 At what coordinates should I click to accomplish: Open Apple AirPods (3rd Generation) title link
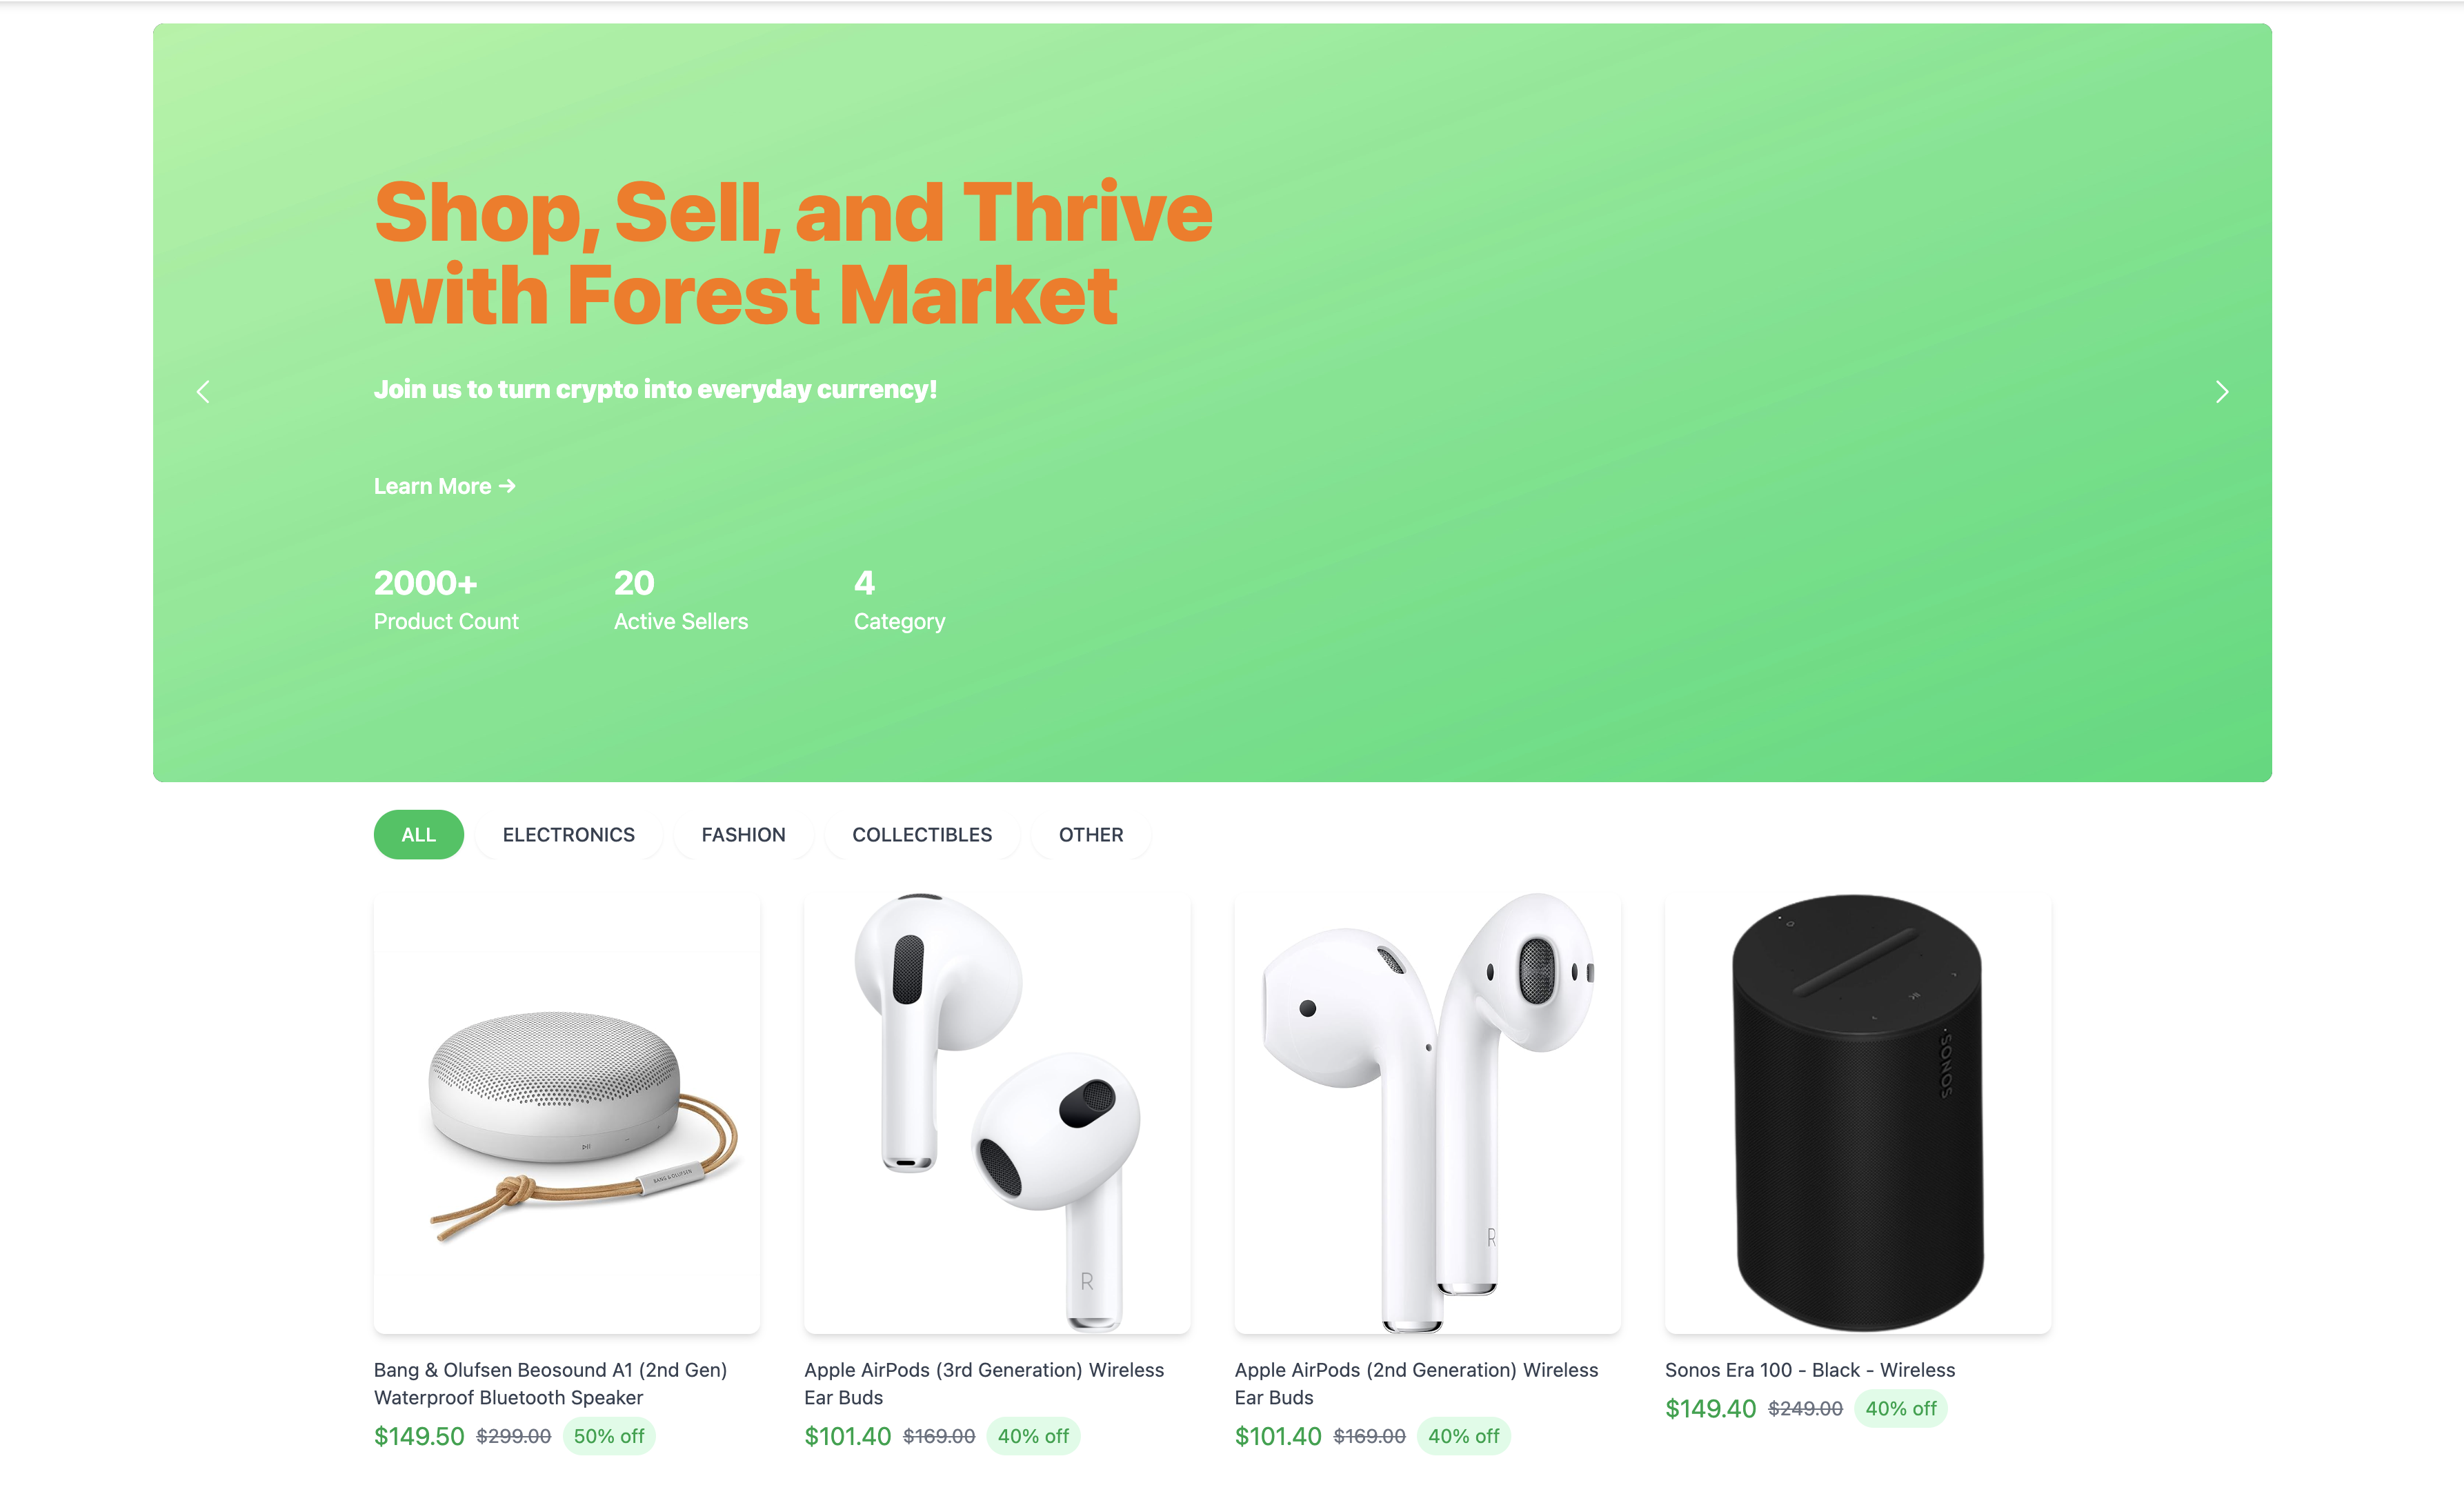(984, 1383)
